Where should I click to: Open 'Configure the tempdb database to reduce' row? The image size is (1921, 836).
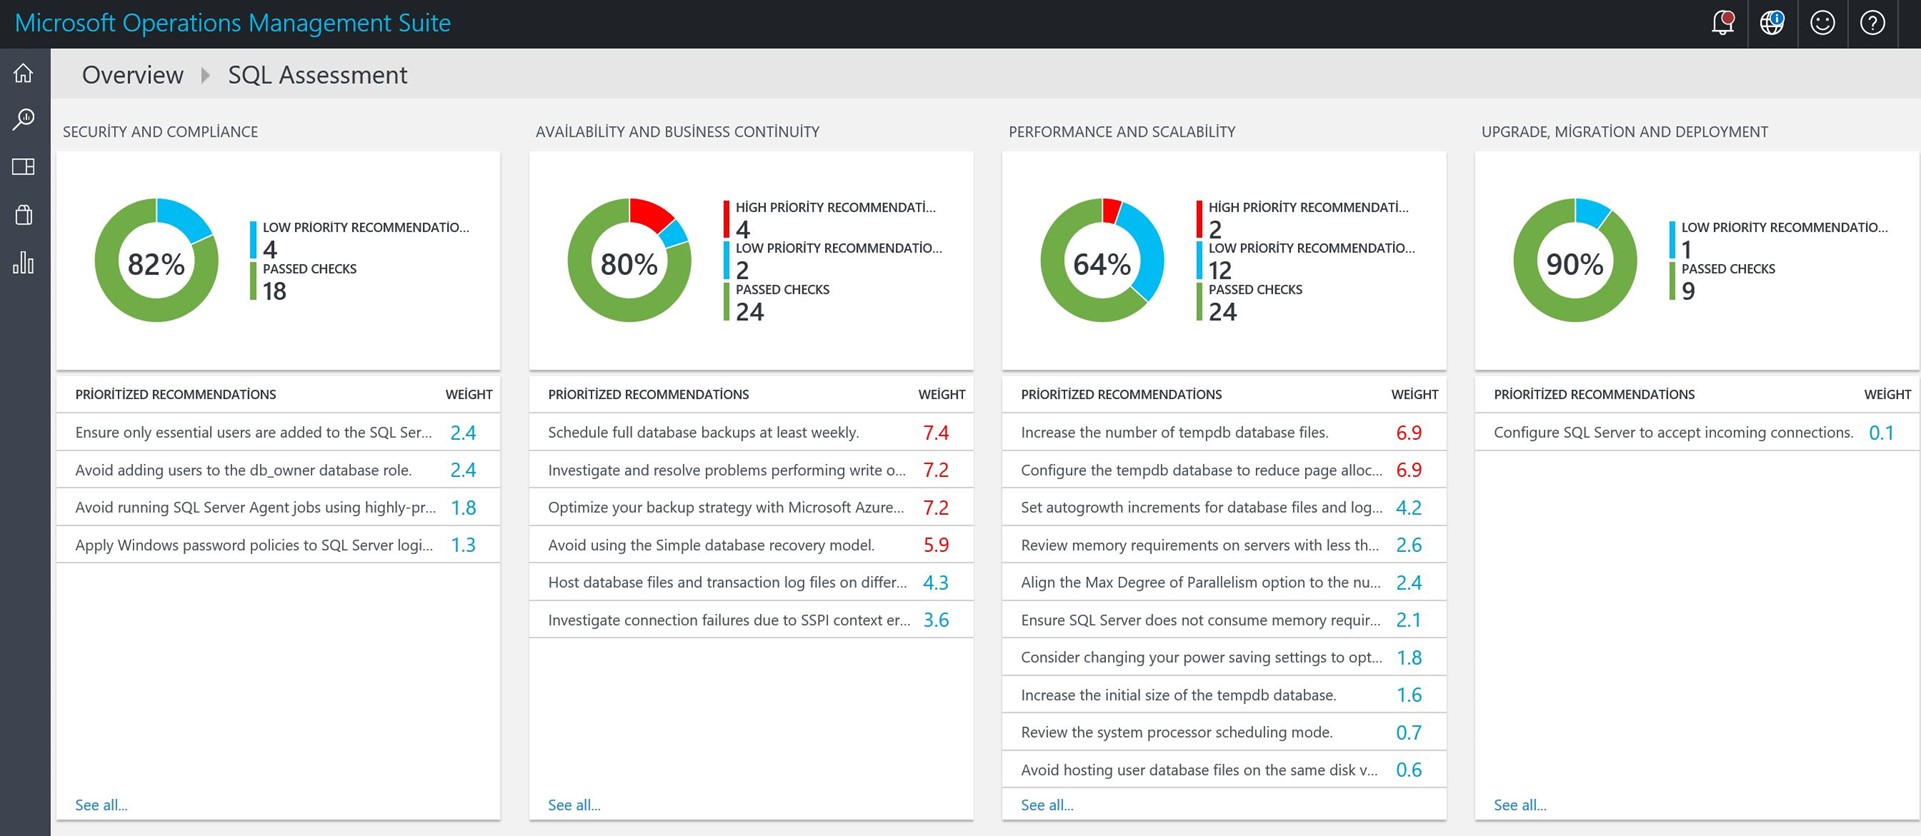1224,470
